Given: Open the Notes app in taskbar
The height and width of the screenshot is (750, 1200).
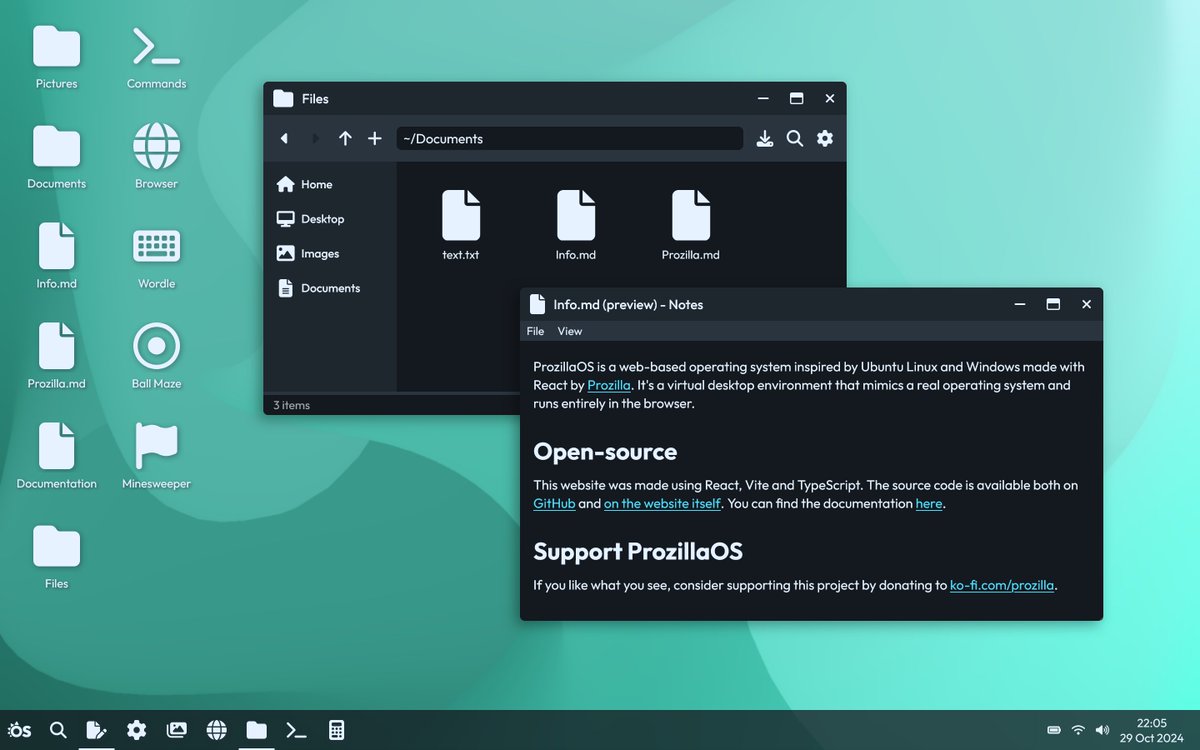Looking at the screenshot, I should pos(97,730).
